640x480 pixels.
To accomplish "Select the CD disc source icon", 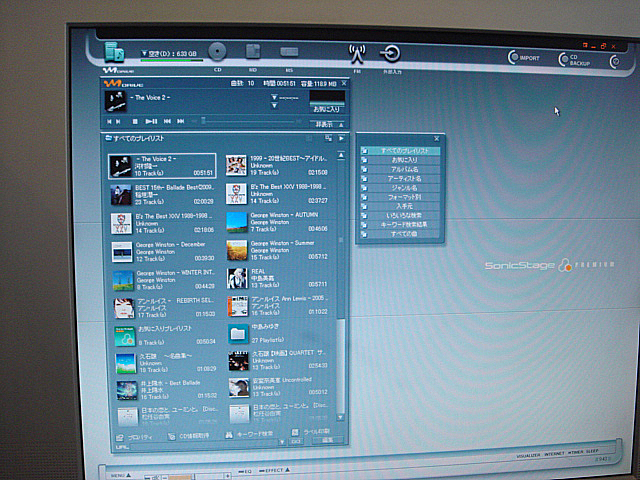I will [x=217, y=52].
